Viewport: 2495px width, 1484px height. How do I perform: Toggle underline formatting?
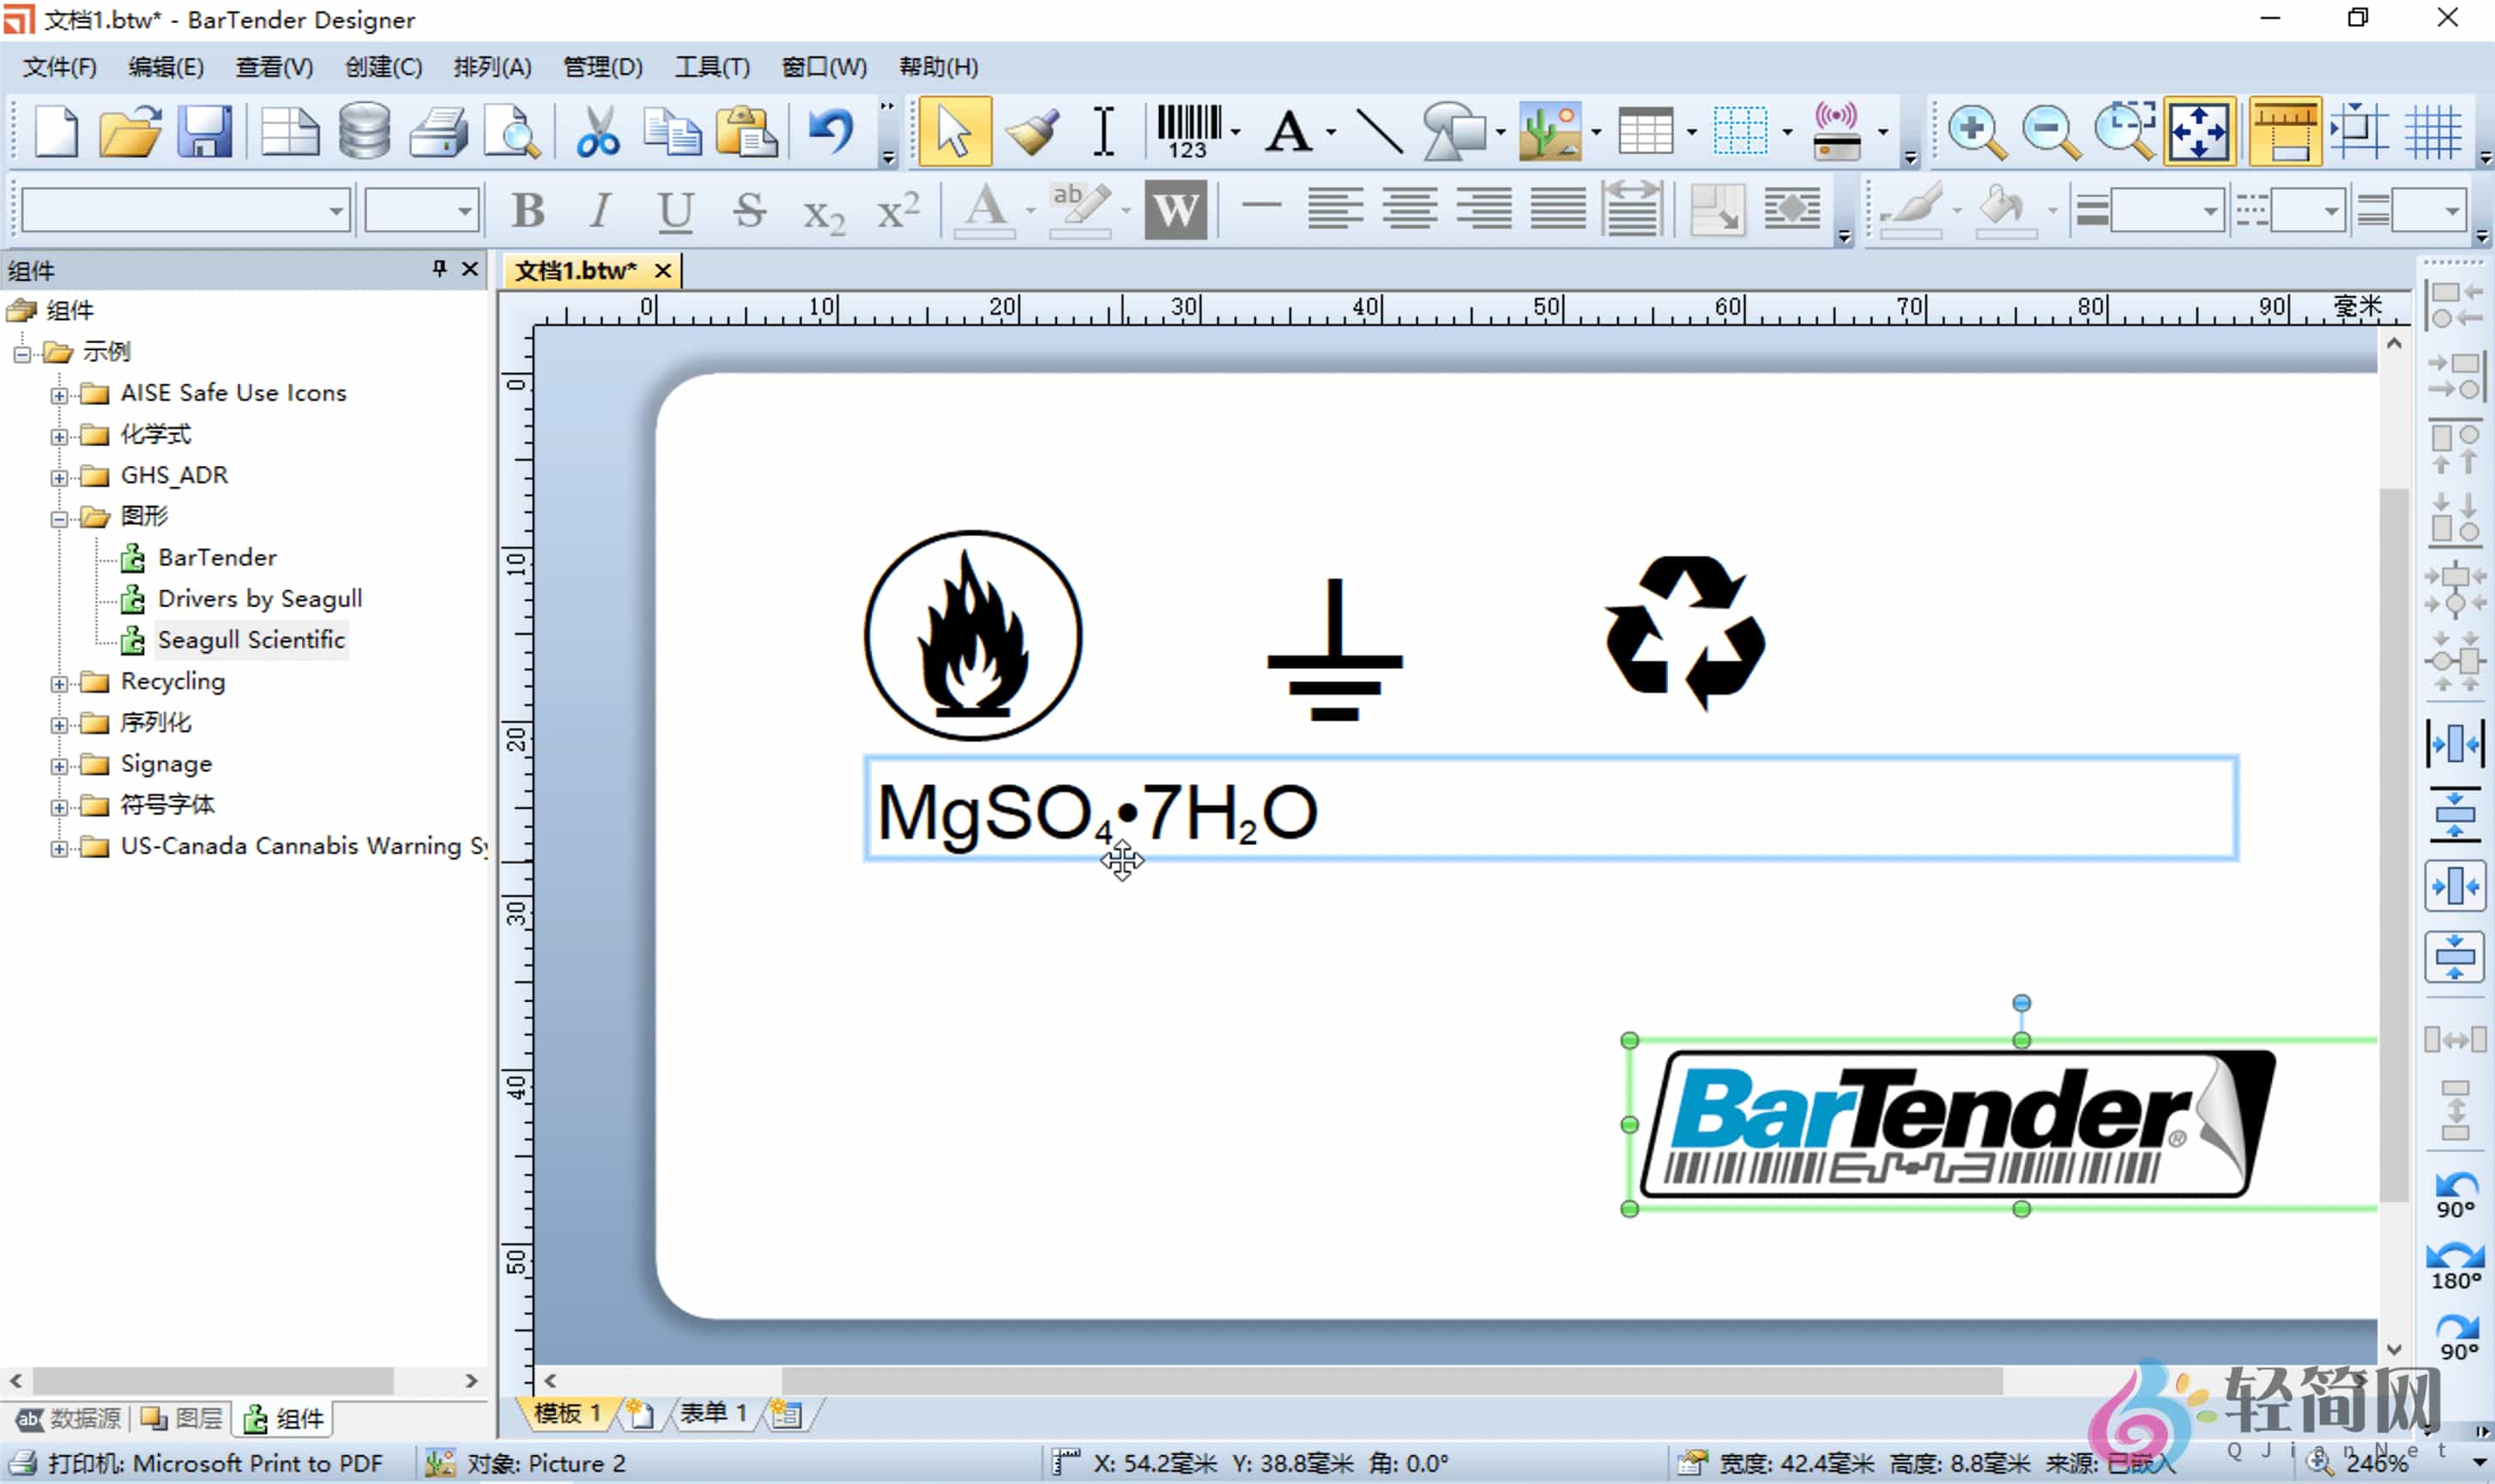pos(675,209)
